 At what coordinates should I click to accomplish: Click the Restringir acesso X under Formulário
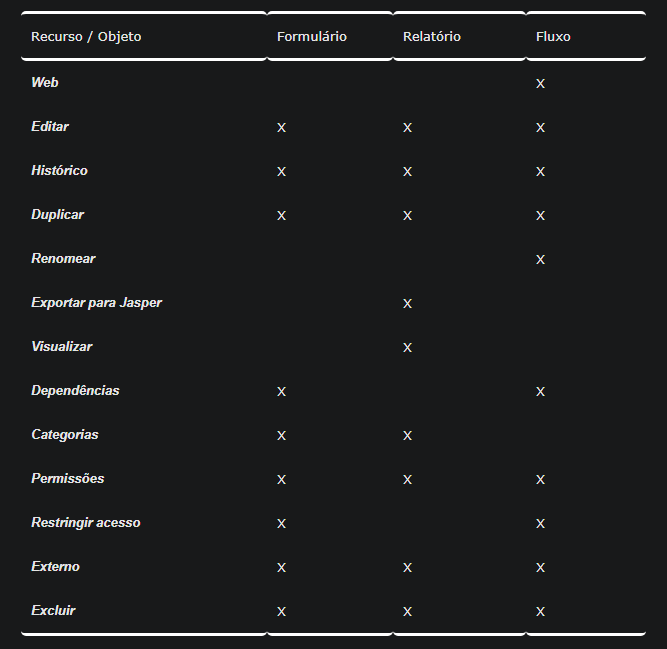click(x=281, y=524)
